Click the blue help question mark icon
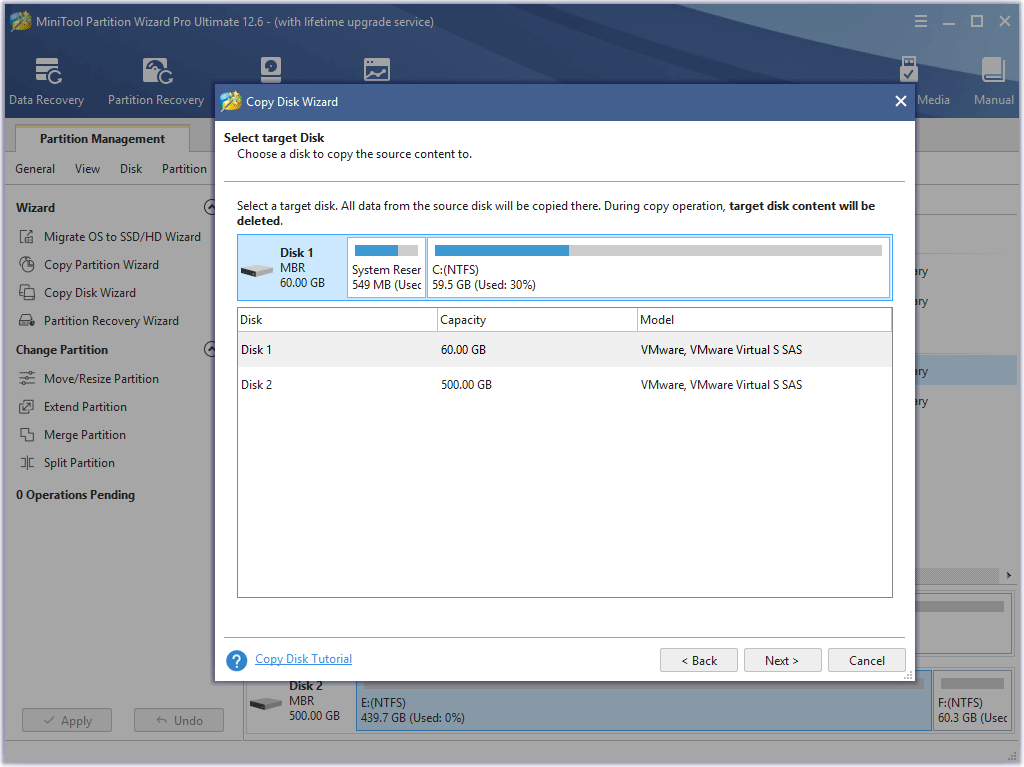The width and height of the screenshot is (1024, 767). point(236,661)
